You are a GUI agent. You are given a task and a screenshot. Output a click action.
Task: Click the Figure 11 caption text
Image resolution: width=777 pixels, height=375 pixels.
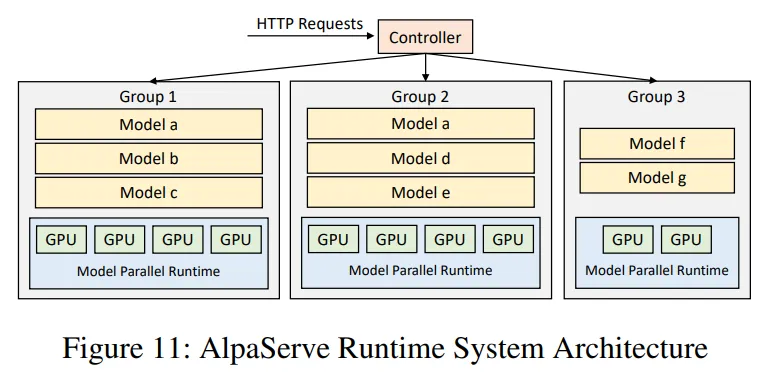pyautogui.click(x=385, y=348)
